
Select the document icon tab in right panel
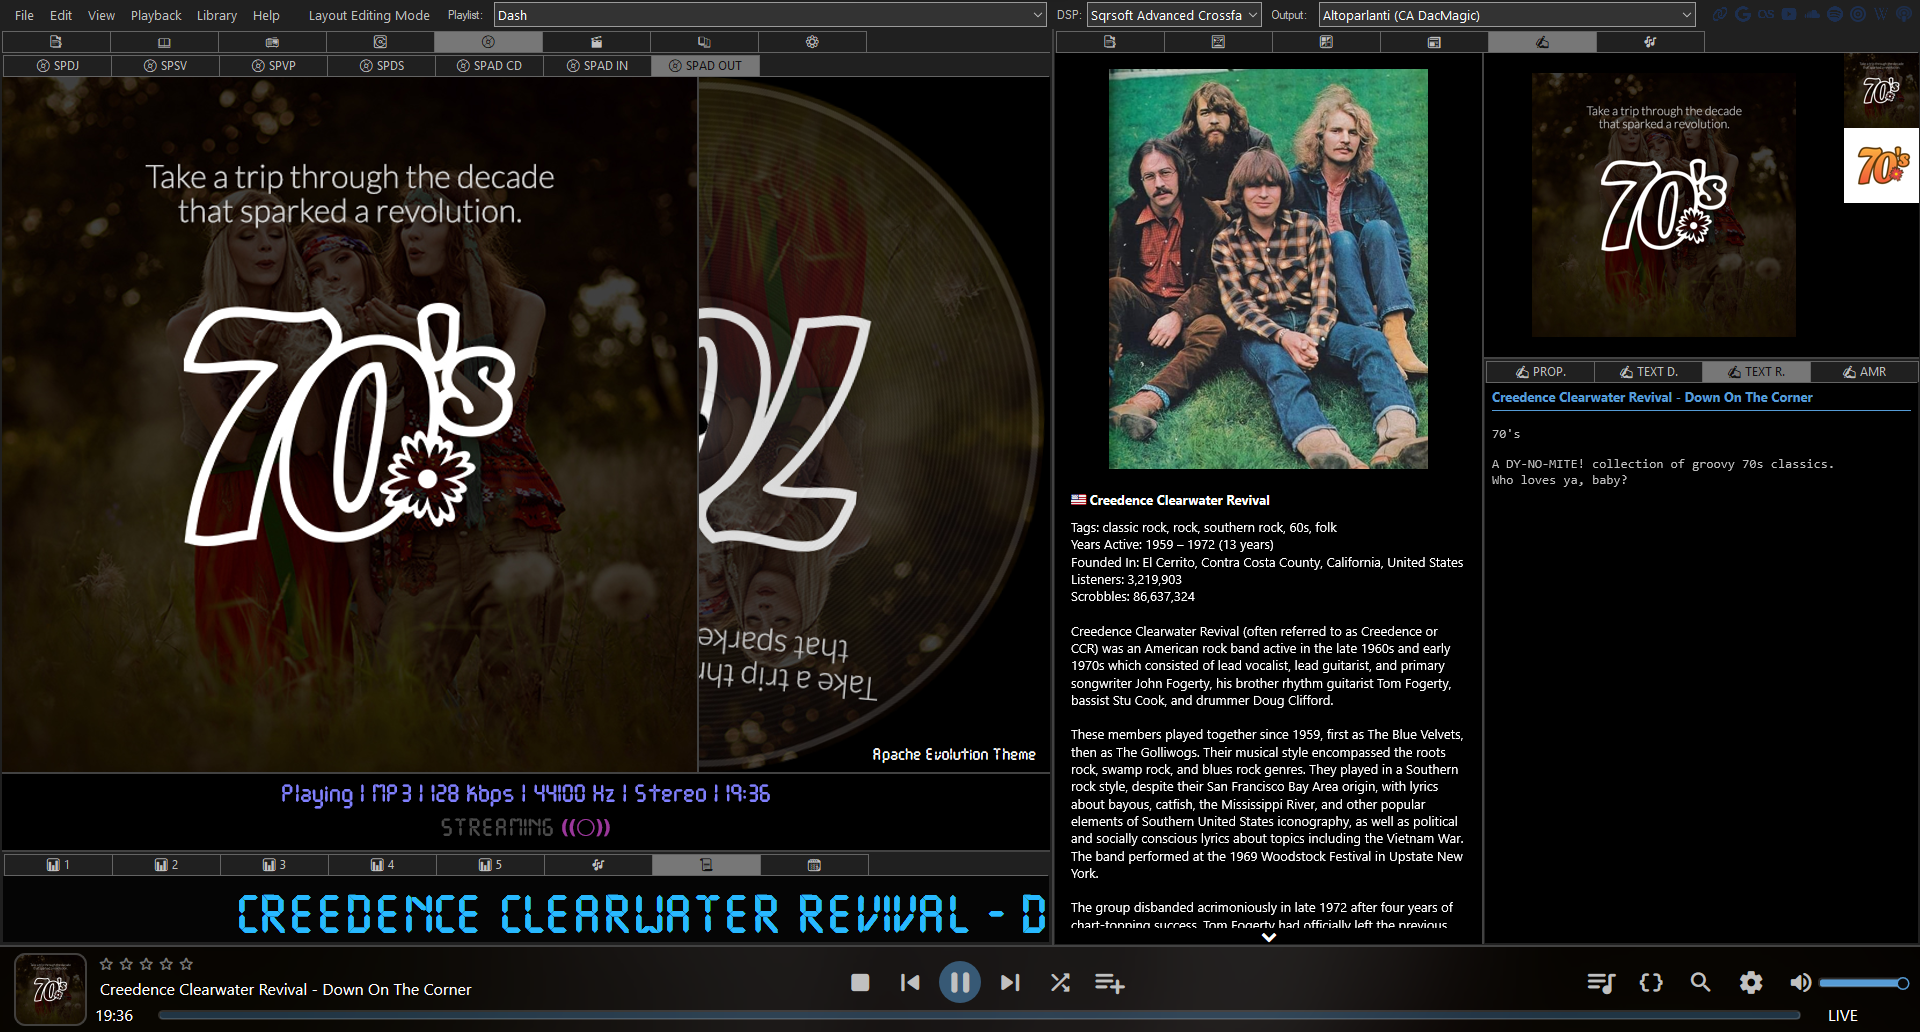click(x=1110, y=42)
